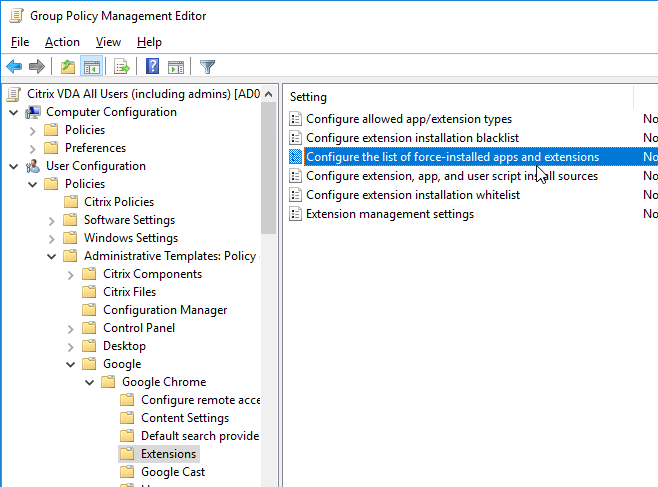
Task: Click the Content Settings folder icon
Action: click(127, 418)
